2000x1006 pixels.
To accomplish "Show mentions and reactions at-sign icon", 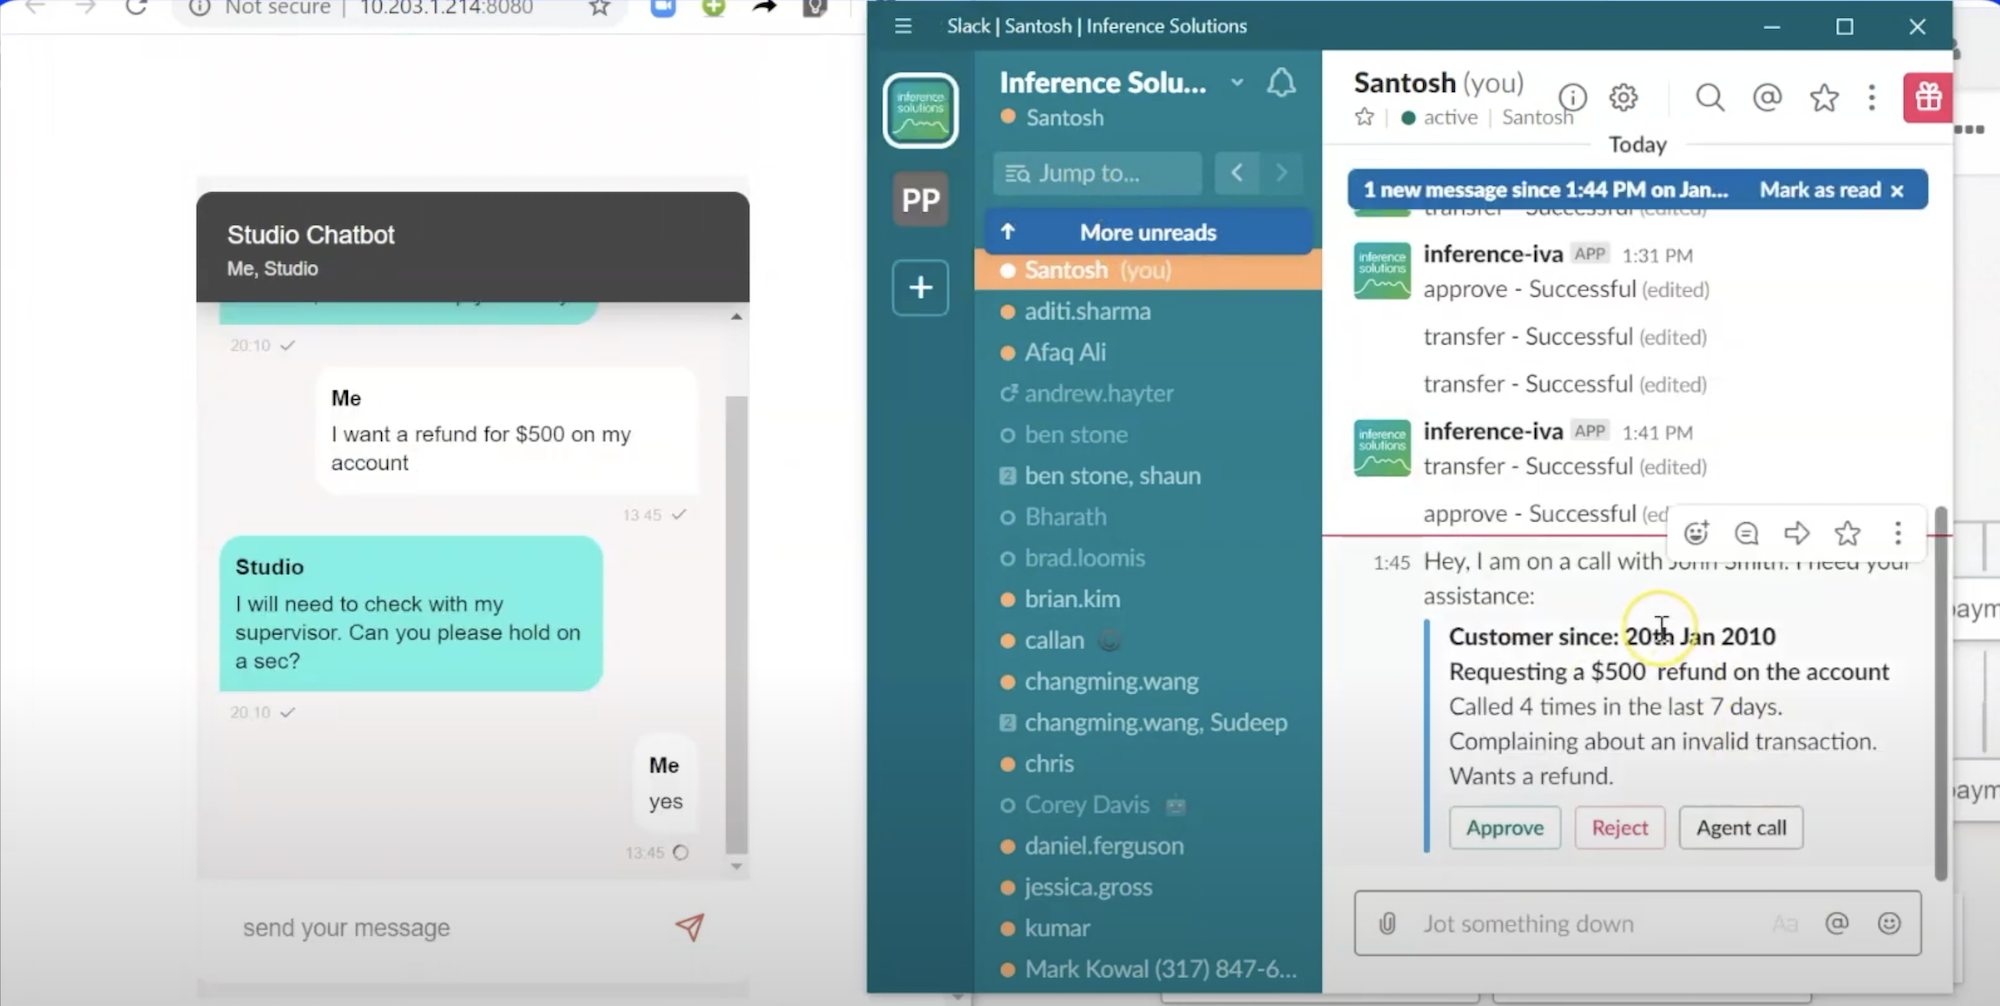I will [x=1767, y=97].
